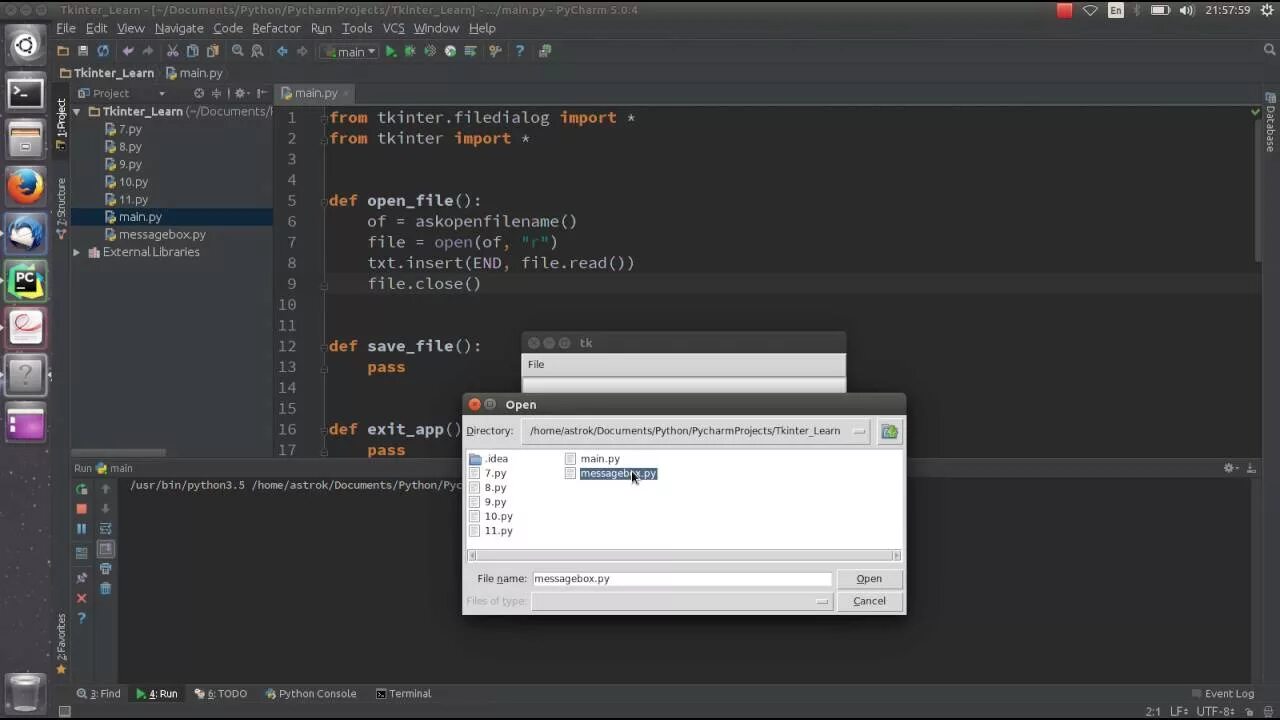
Task: Click the Navigate Back arrow
Action: (282, 51)
